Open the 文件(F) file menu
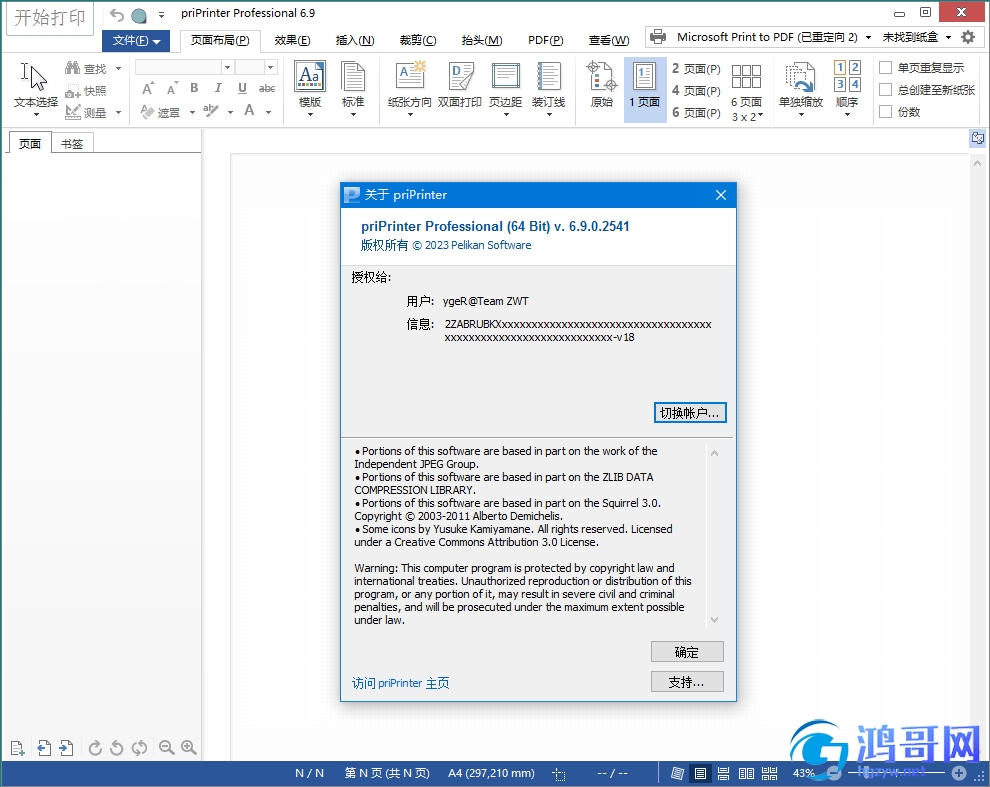 (136, 41)
